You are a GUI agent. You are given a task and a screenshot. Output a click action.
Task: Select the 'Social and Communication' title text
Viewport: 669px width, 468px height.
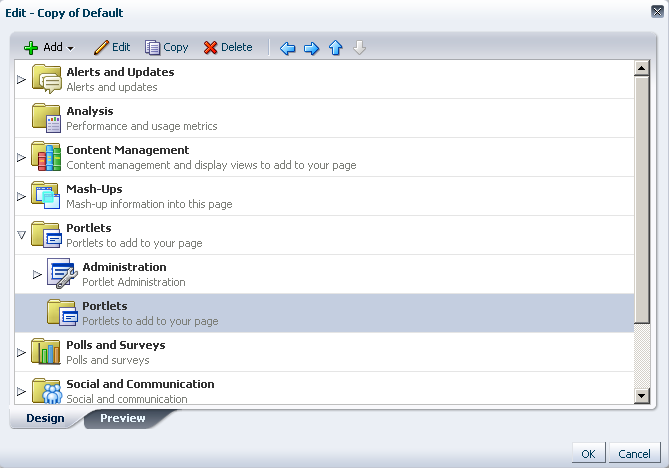(x=140, y=384)
